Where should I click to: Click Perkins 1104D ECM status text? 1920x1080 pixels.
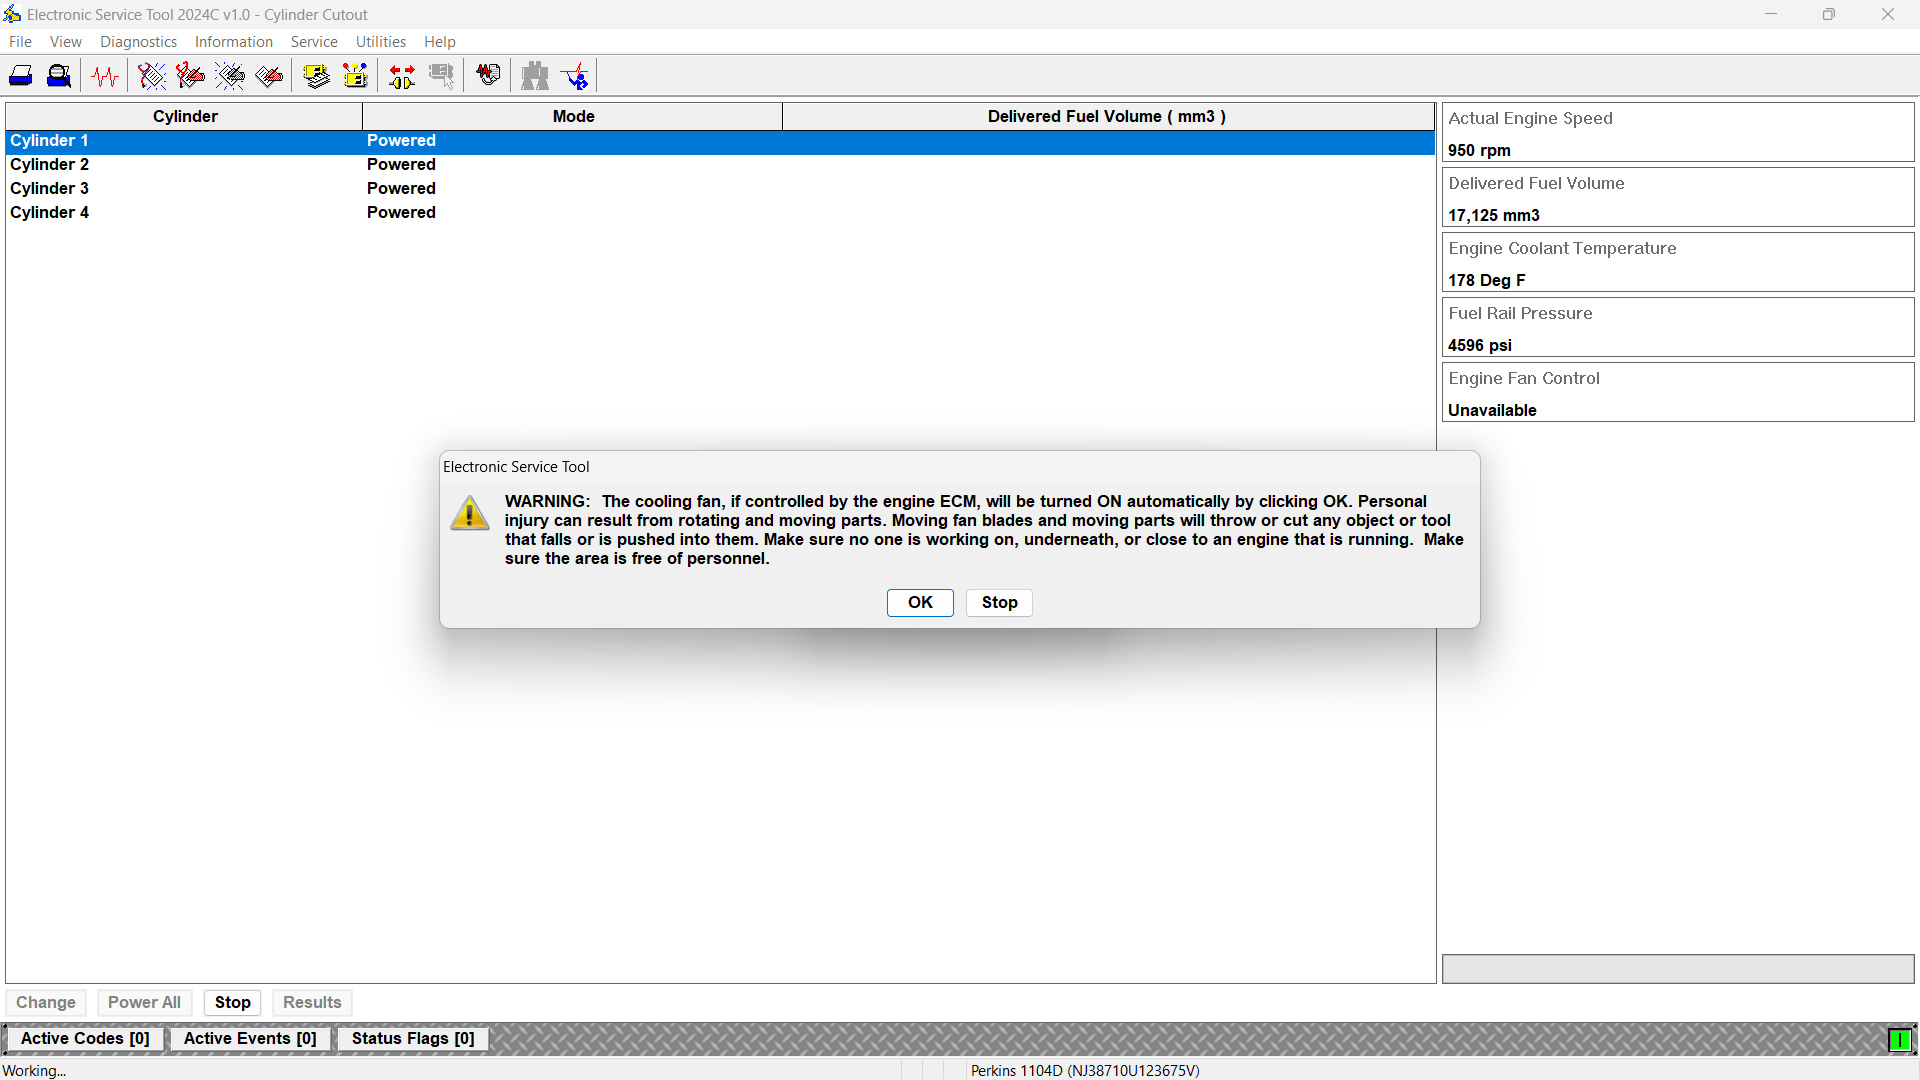point(1085,1070)
